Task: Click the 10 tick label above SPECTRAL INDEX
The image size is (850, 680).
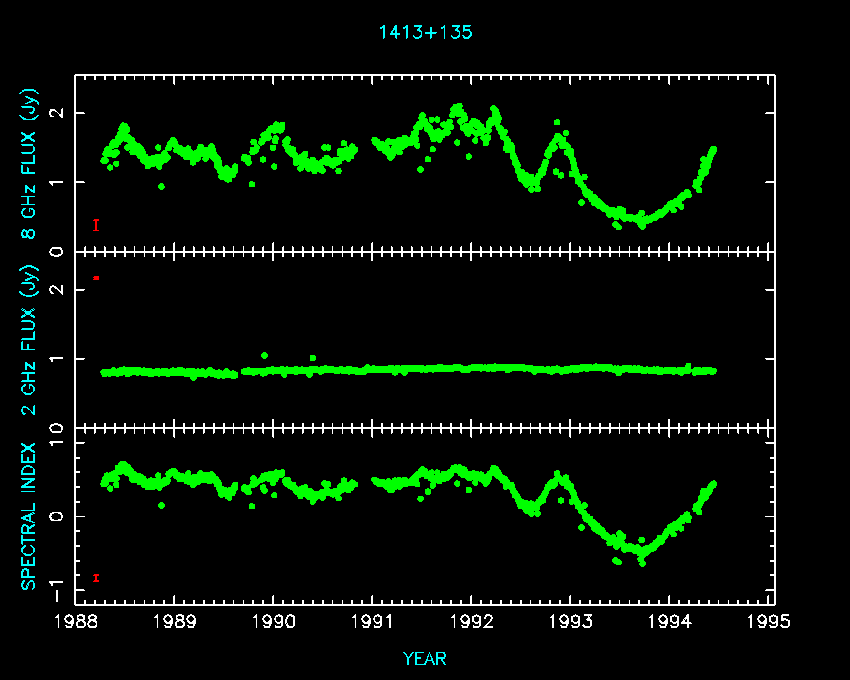Action: [x=58, y=431]
